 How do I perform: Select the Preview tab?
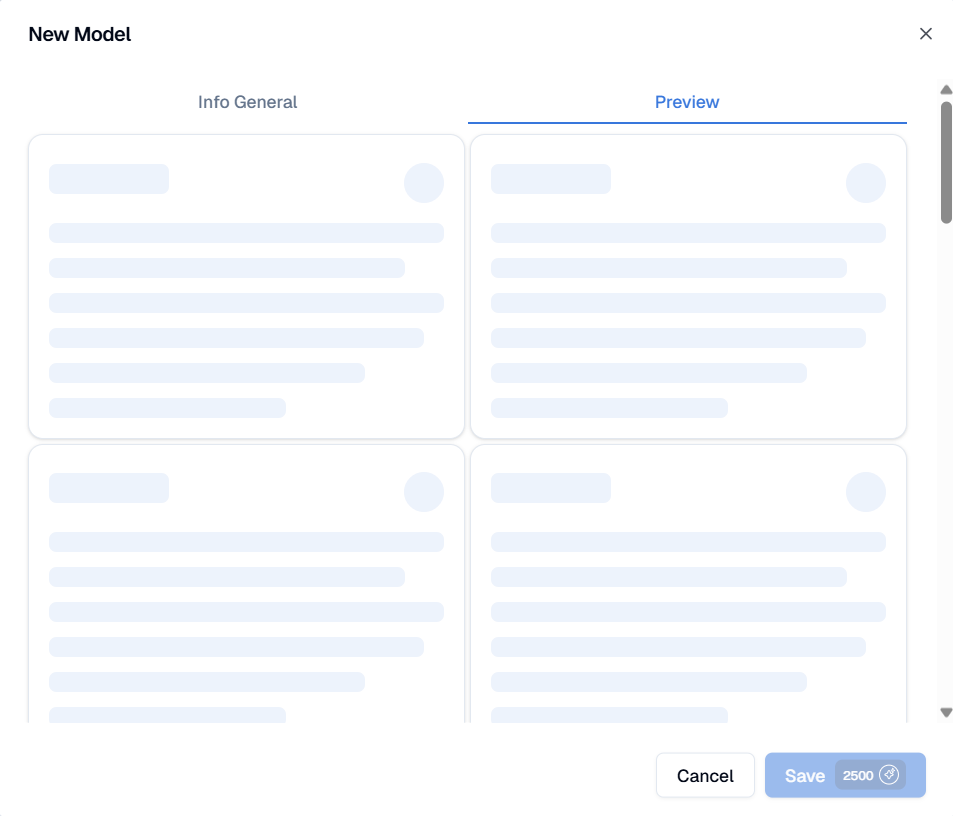[x=687, y=102]
